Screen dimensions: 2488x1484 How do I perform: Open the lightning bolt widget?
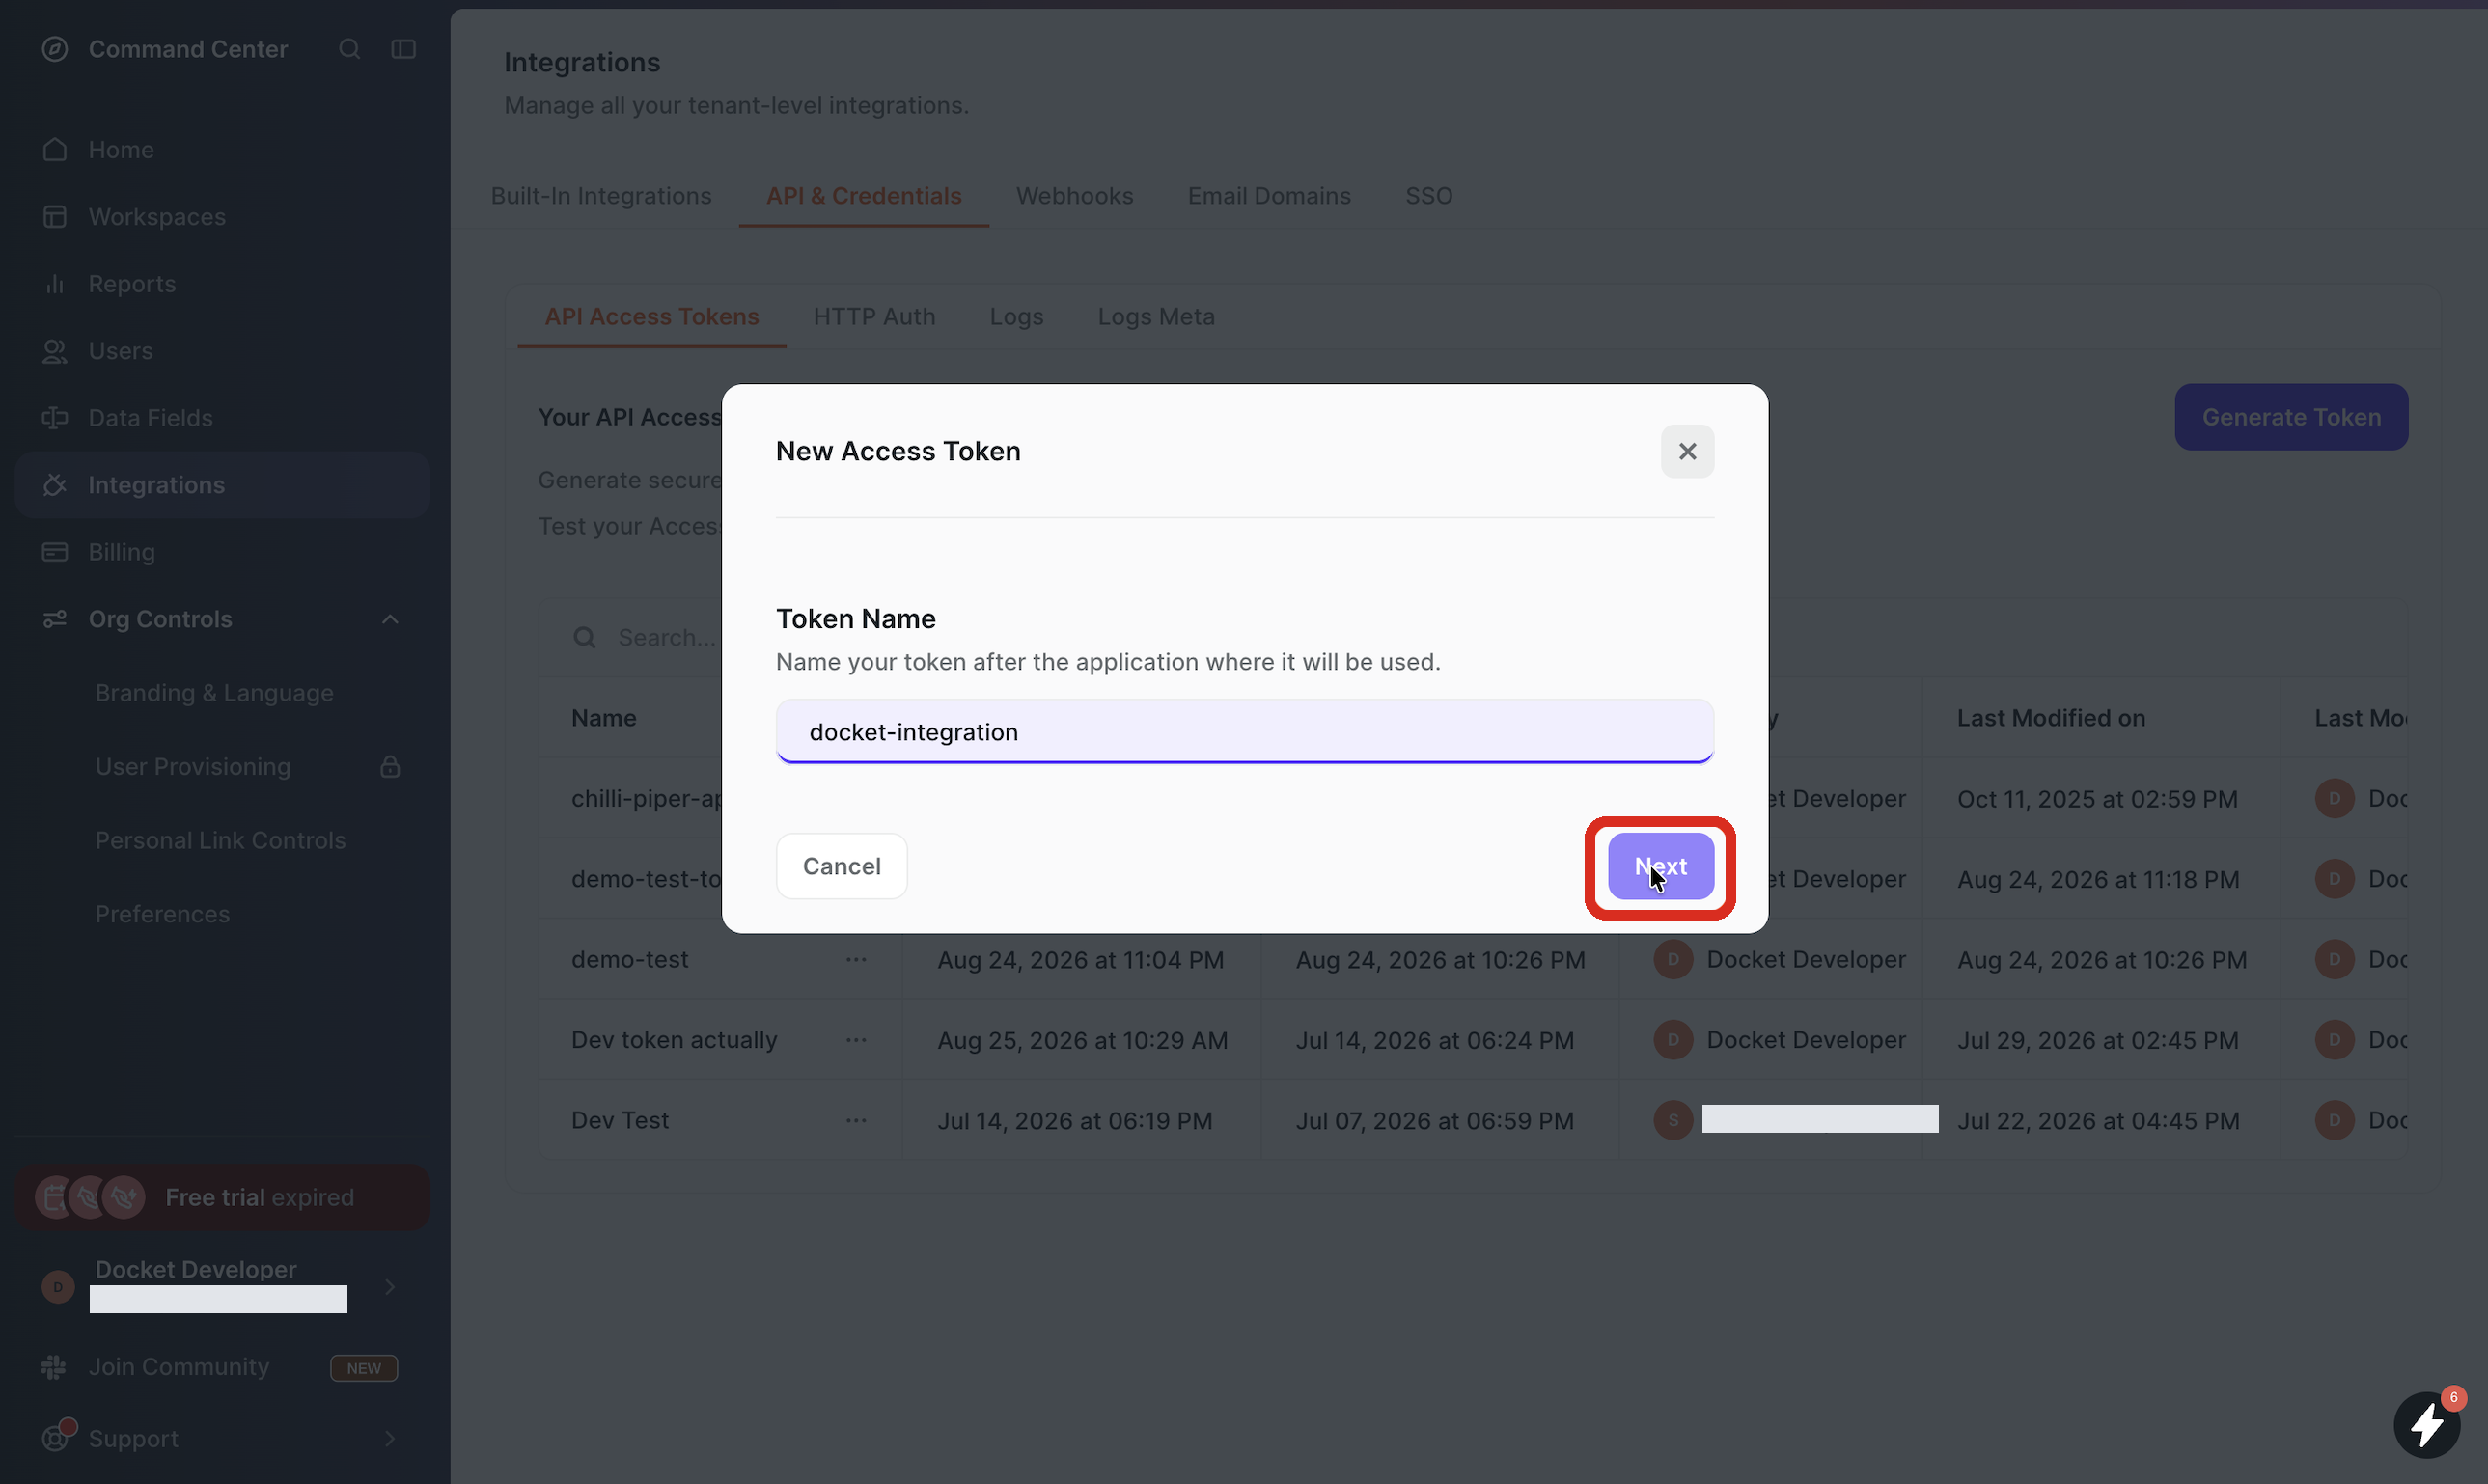2427,1425
